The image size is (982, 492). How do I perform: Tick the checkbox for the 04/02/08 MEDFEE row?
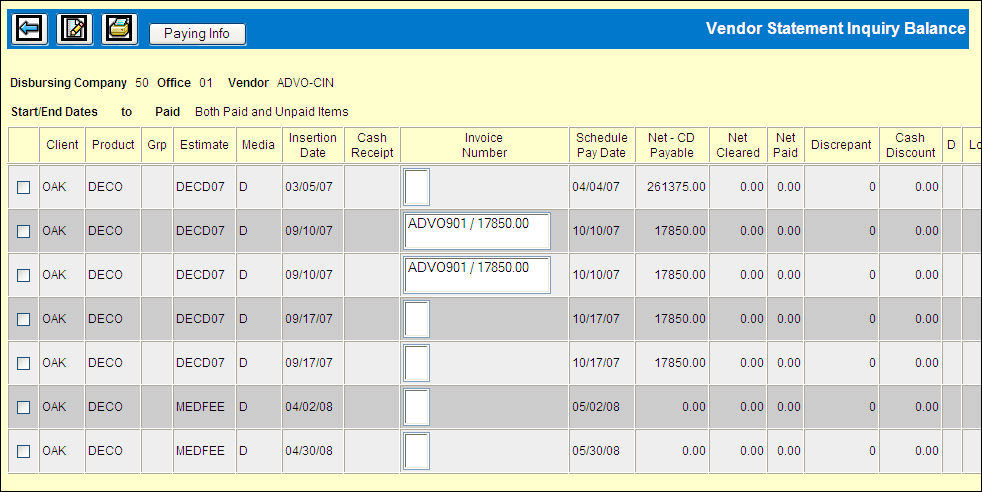[23, 407]
